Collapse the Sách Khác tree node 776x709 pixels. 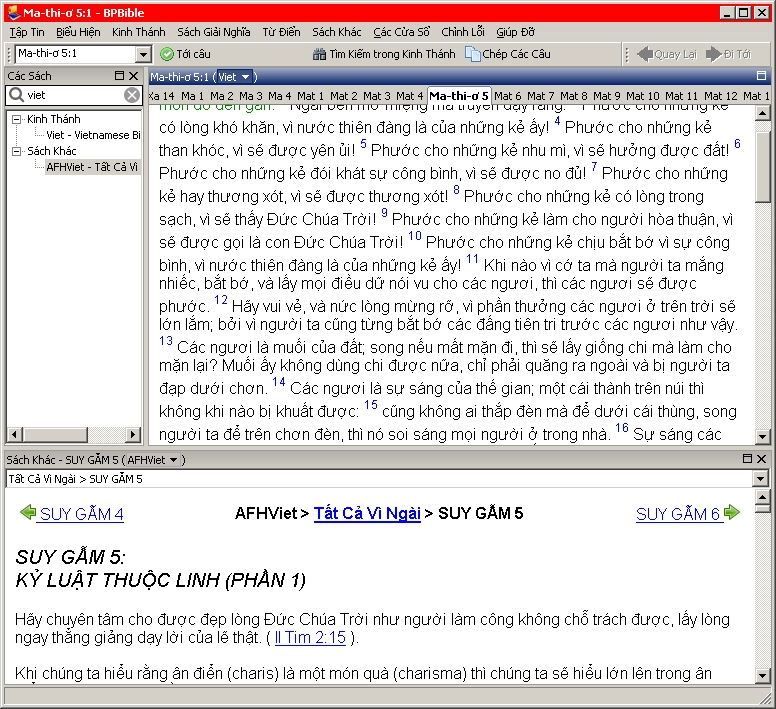16,151
